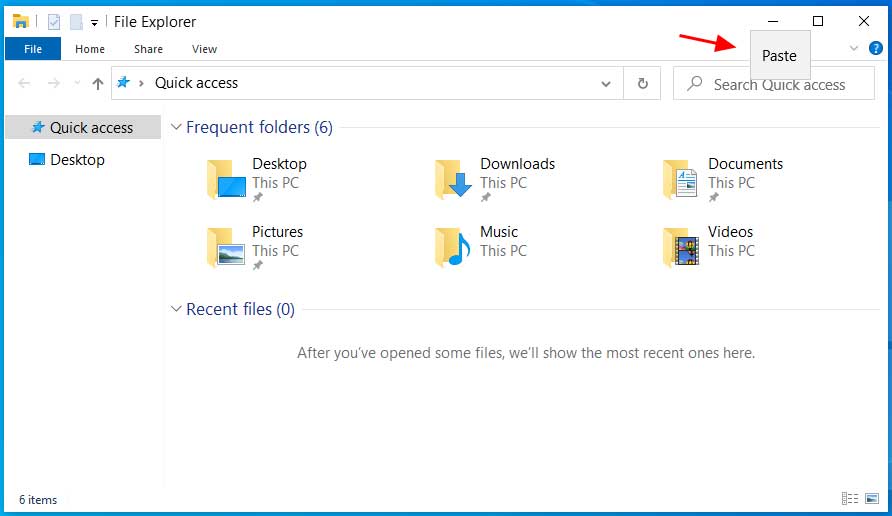Switch to the Share ribbon tab

(x=148, y=49)
